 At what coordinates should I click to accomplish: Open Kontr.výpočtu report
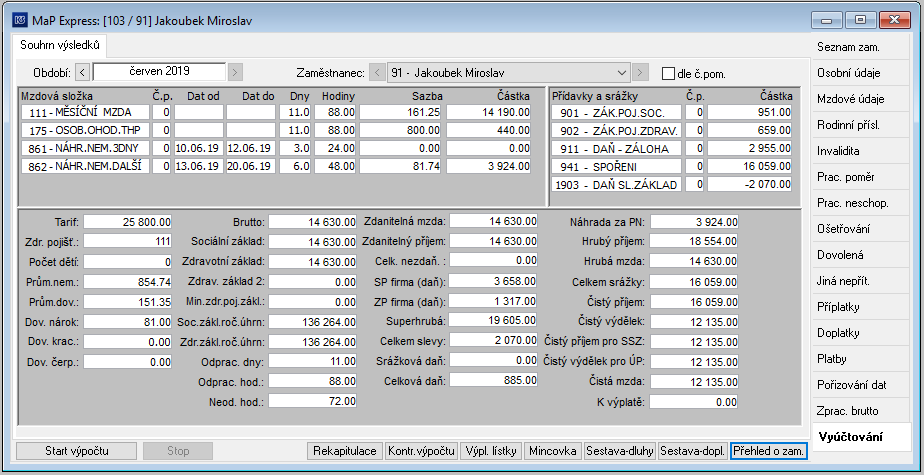pyautogui.click(x=421, y=451)
